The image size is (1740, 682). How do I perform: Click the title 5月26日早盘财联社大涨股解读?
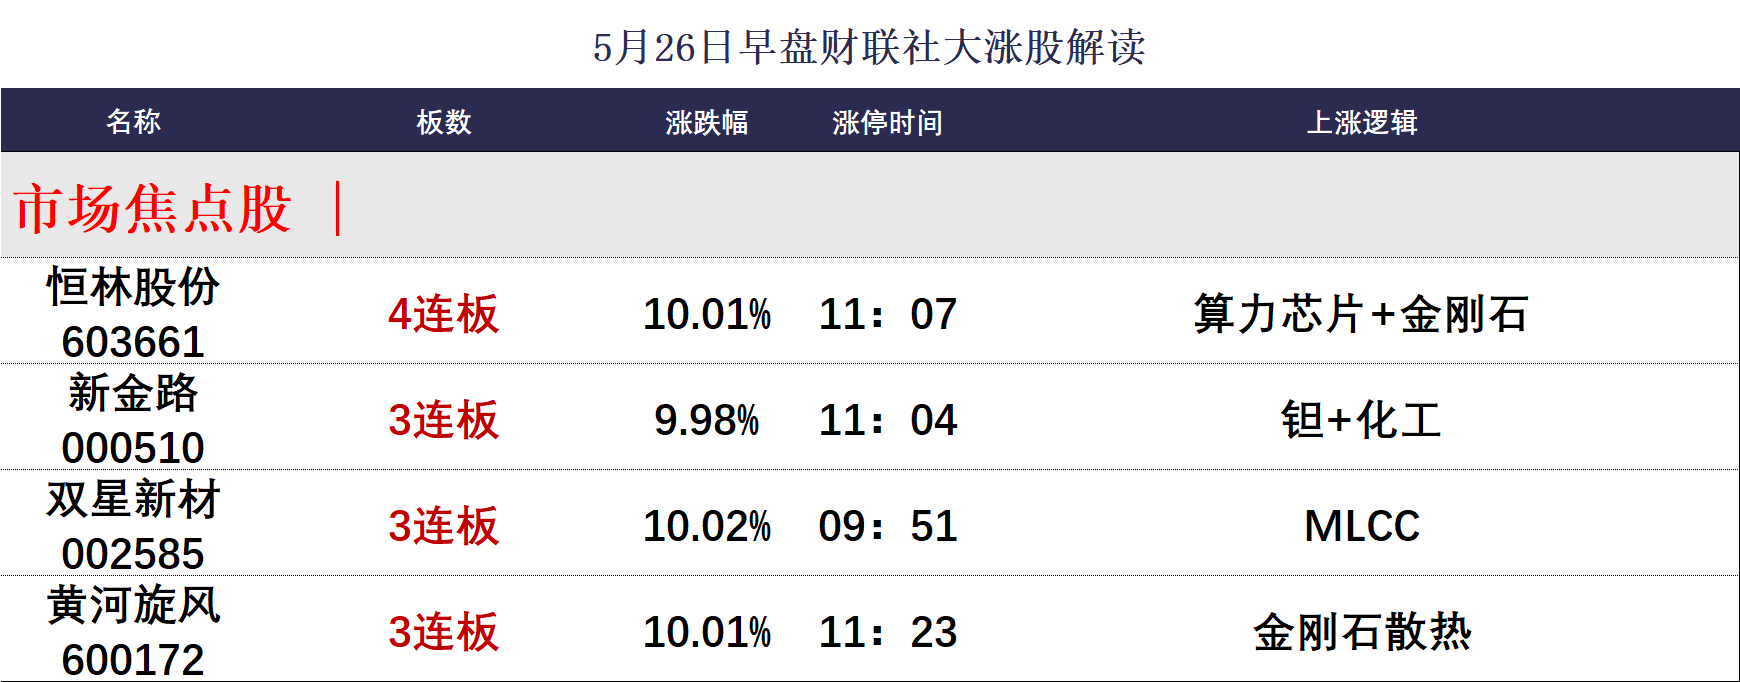pos(869,47)
